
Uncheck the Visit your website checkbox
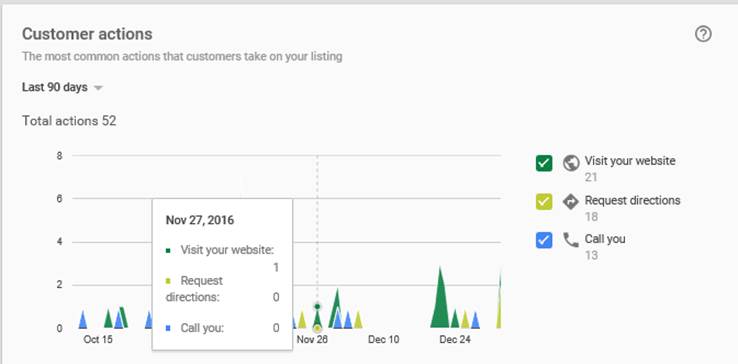(x=544, y=163)
